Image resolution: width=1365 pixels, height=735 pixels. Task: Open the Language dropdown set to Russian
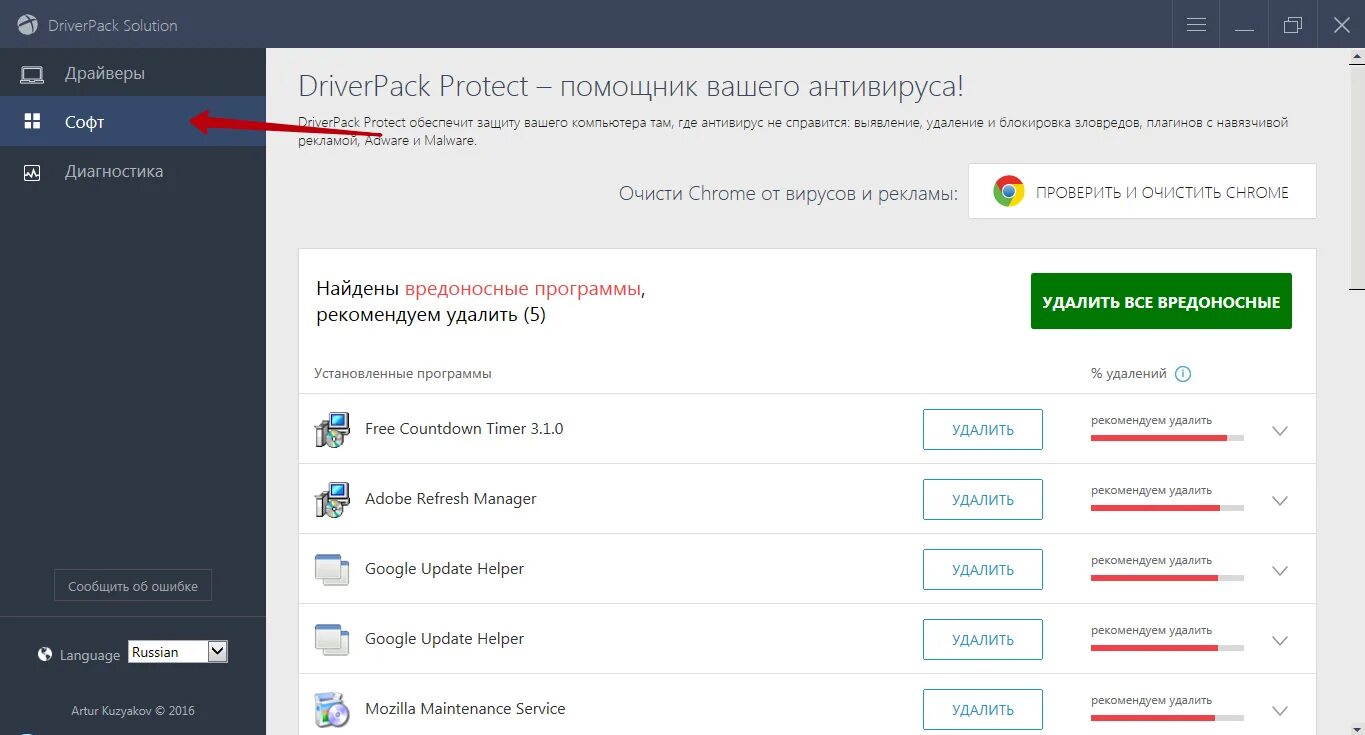coord(178,652)
